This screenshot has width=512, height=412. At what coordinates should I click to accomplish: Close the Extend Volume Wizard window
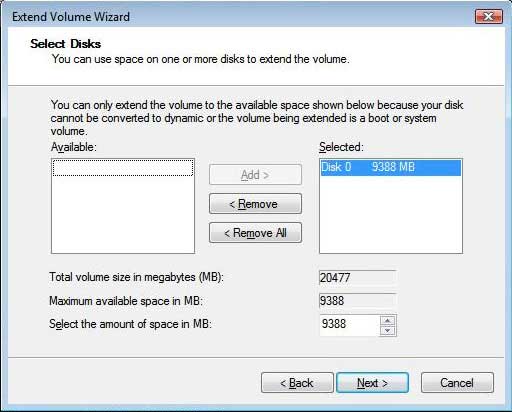point(489,17)
